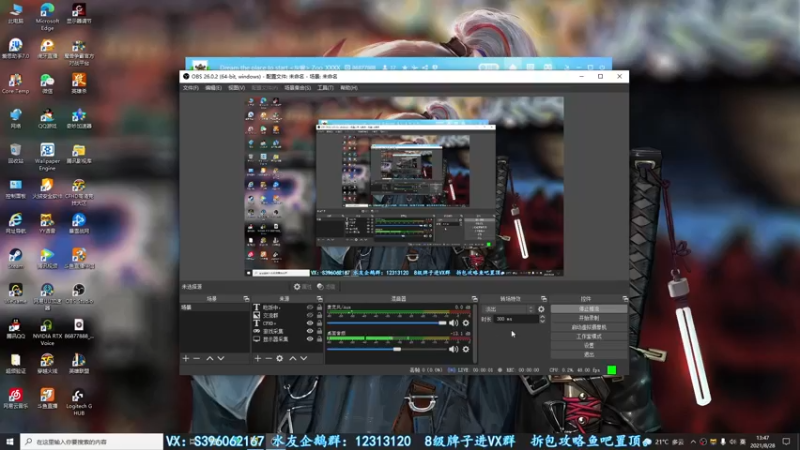This screenshot has width=800, height=450.
Task: Select the image source 交流群
Action: [x=288, y=315]
